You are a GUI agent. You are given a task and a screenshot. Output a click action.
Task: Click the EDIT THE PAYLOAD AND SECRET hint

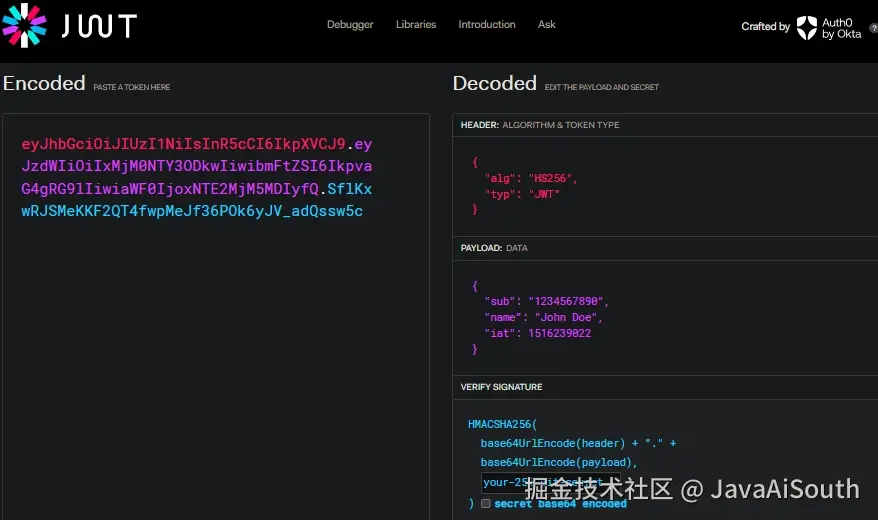point(601,87)
